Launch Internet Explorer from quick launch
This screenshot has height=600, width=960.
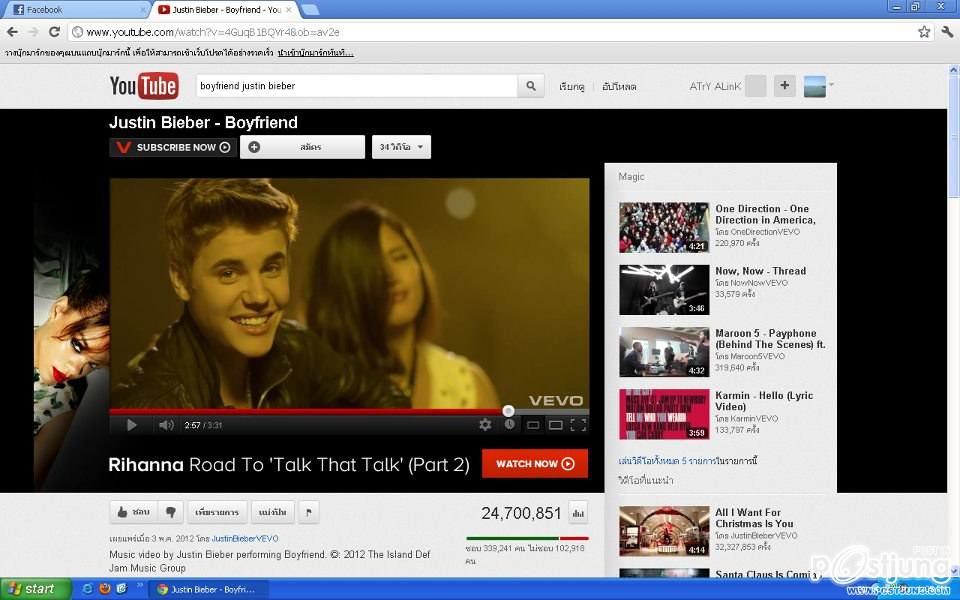pos(88,589)
